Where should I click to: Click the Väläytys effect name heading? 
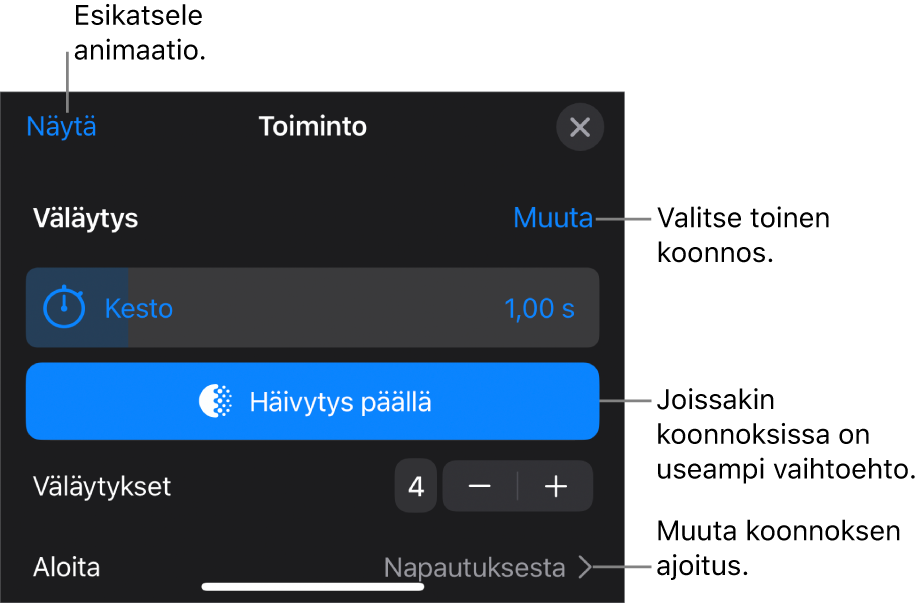(x=85, y=219)
